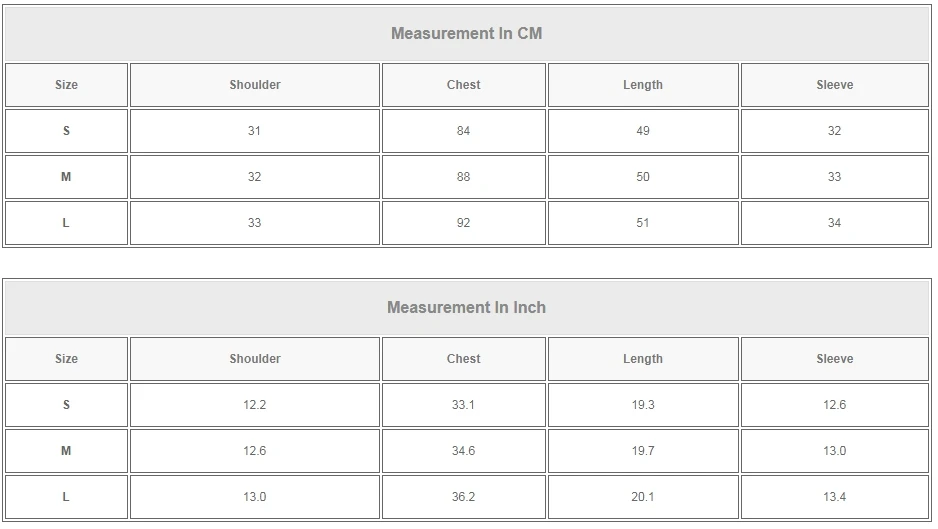Select size L row in CM table
This screenshot has width=938, height=529.
66,223
